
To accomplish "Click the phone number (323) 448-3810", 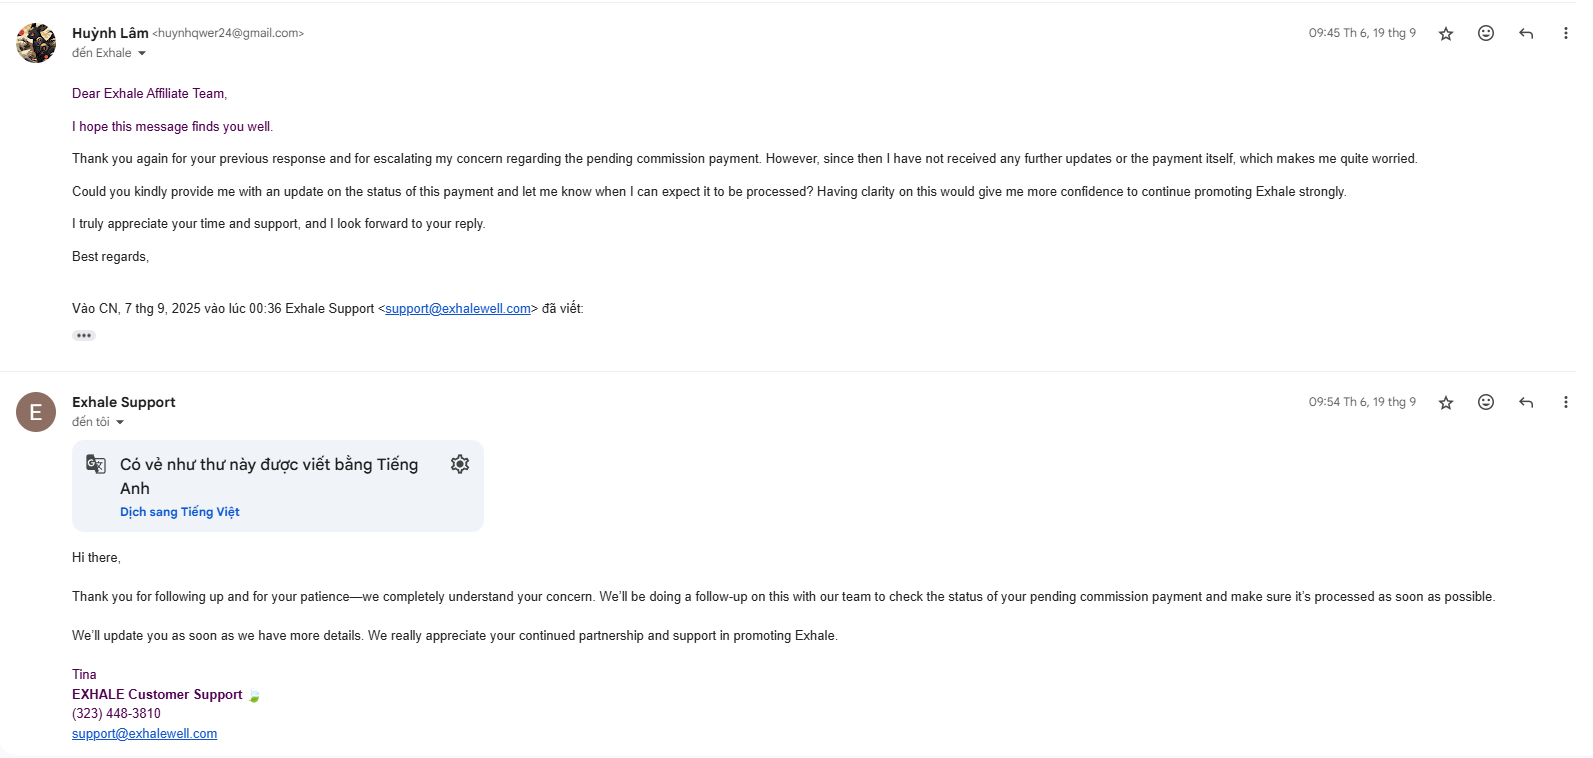I will tap(116, 714).
